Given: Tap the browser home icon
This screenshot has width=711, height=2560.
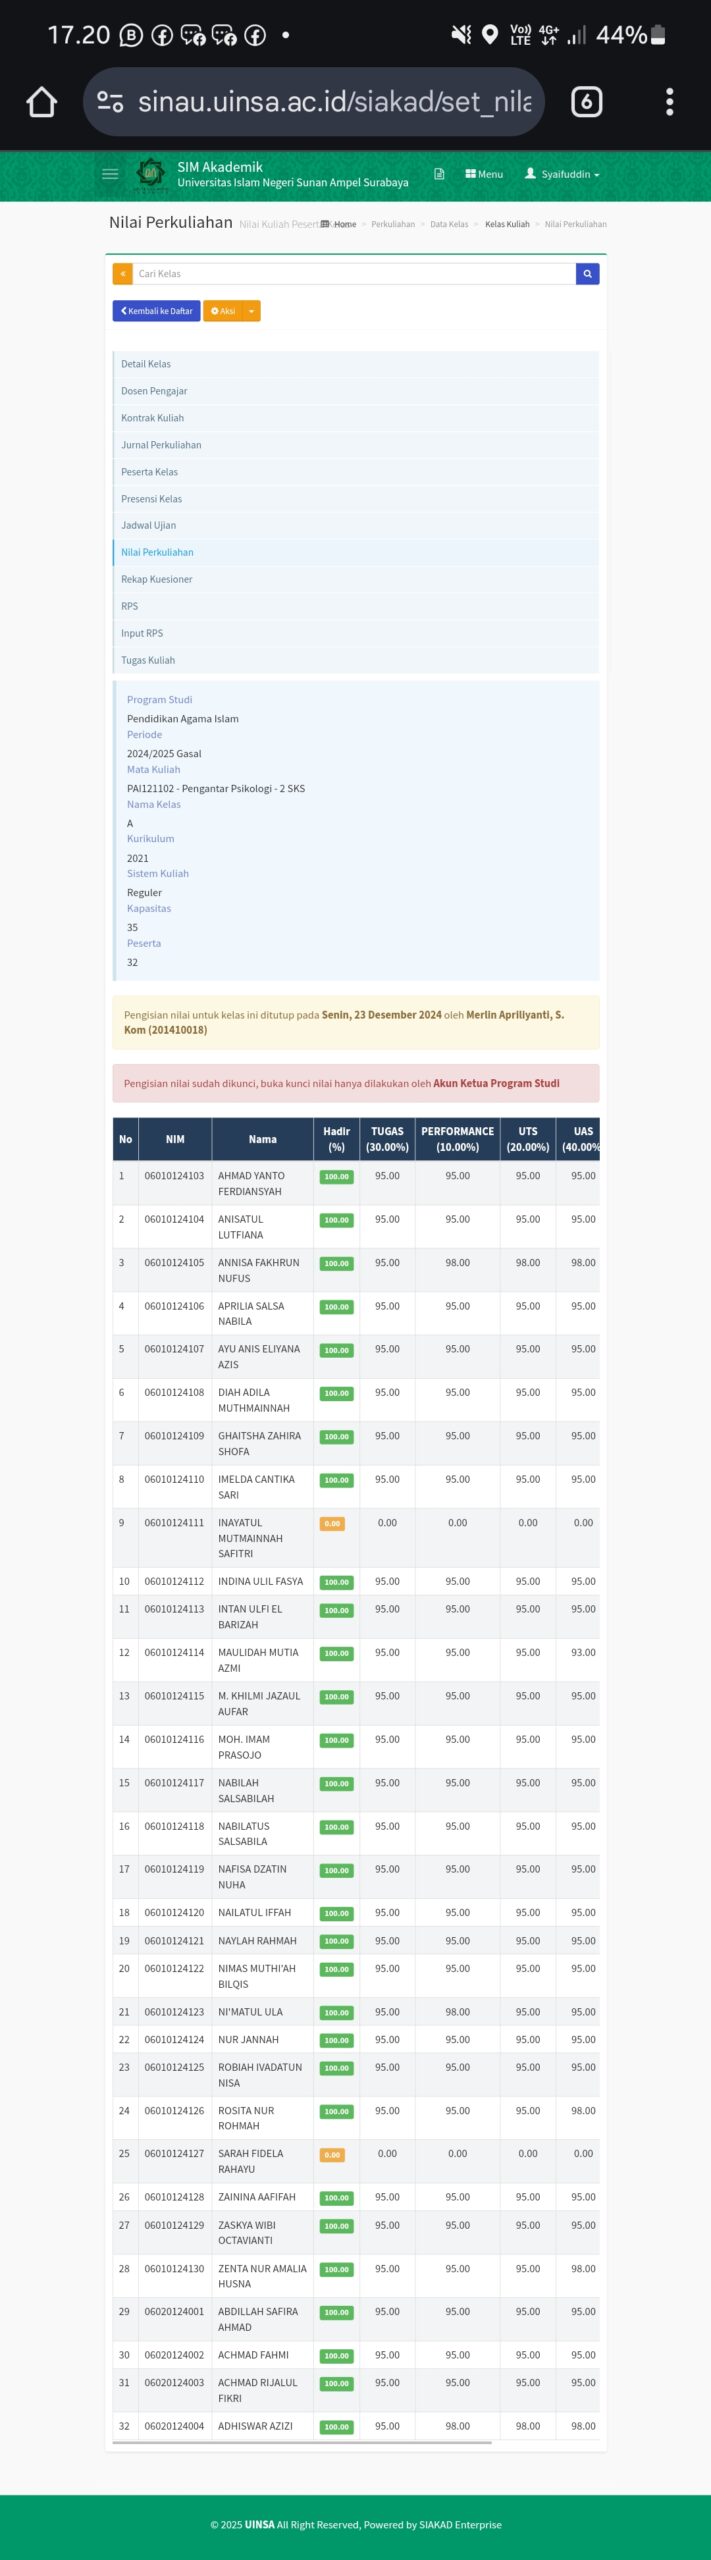Looking at the screenshot, I should [41, 102].
